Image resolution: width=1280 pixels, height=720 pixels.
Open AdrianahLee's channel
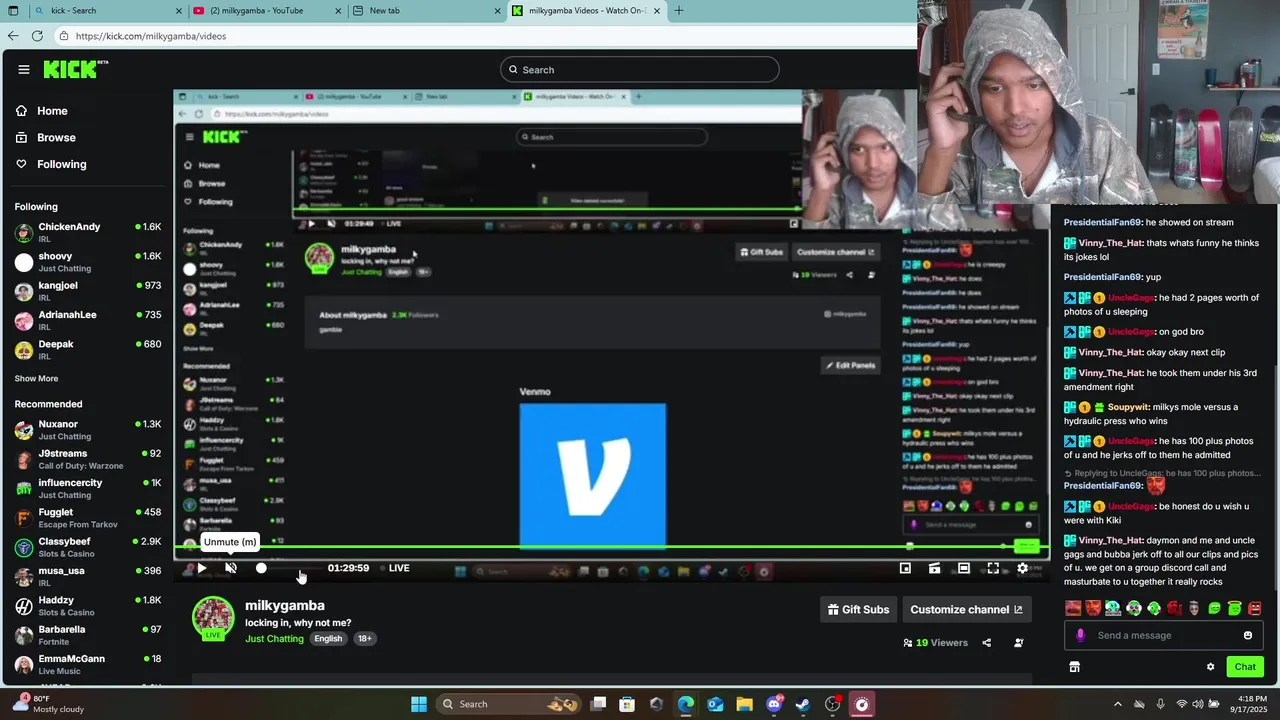click(88, 321)
